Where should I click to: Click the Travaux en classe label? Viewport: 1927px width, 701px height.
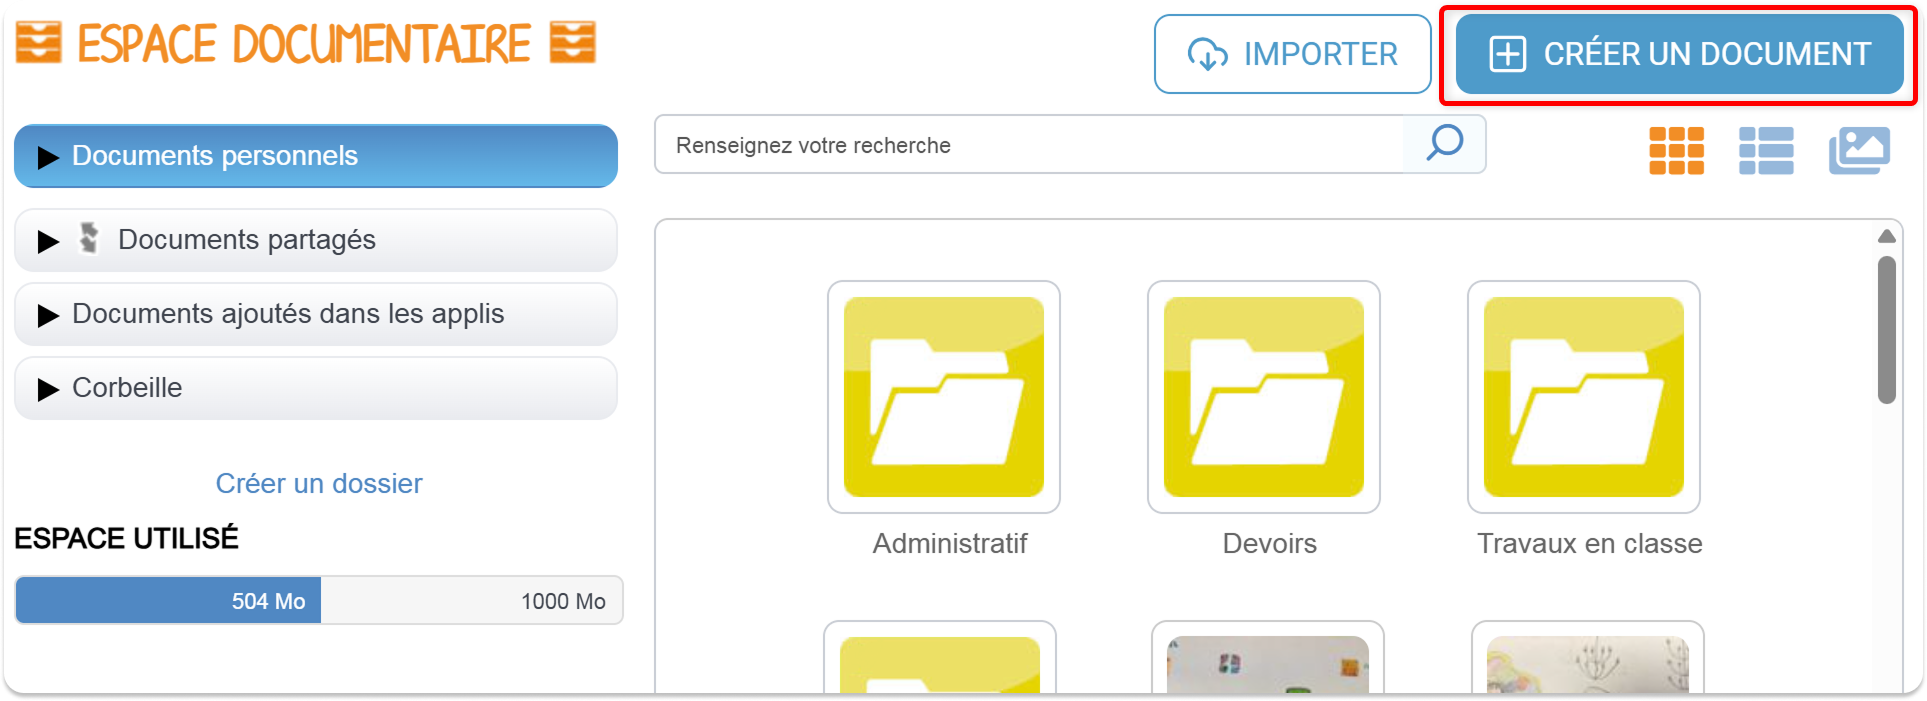point(1590,543)
